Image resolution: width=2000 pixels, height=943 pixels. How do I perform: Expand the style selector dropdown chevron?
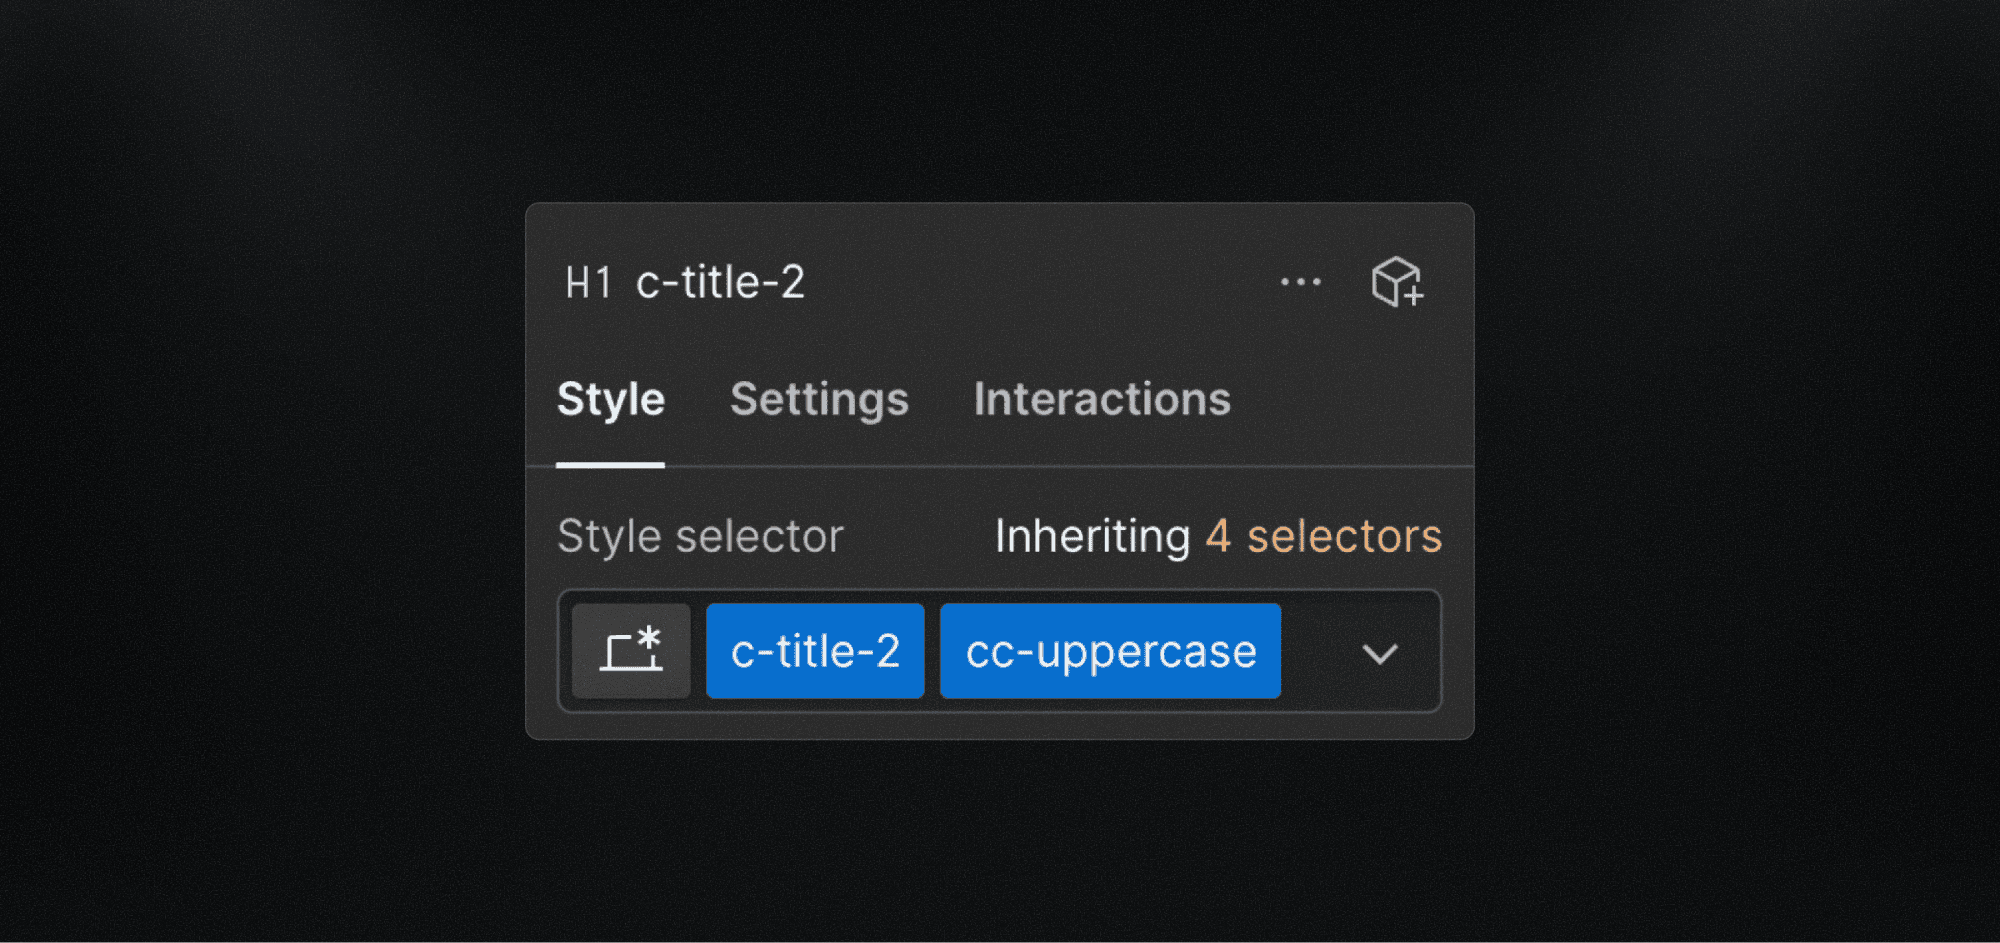(x=1380, y=655)
